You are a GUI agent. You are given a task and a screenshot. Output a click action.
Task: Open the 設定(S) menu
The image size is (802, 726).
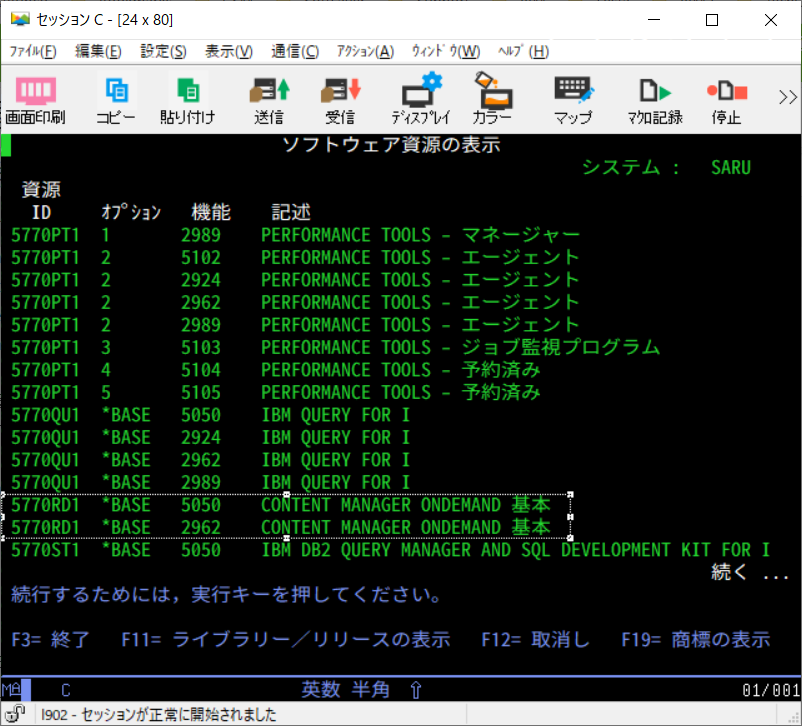164,51
